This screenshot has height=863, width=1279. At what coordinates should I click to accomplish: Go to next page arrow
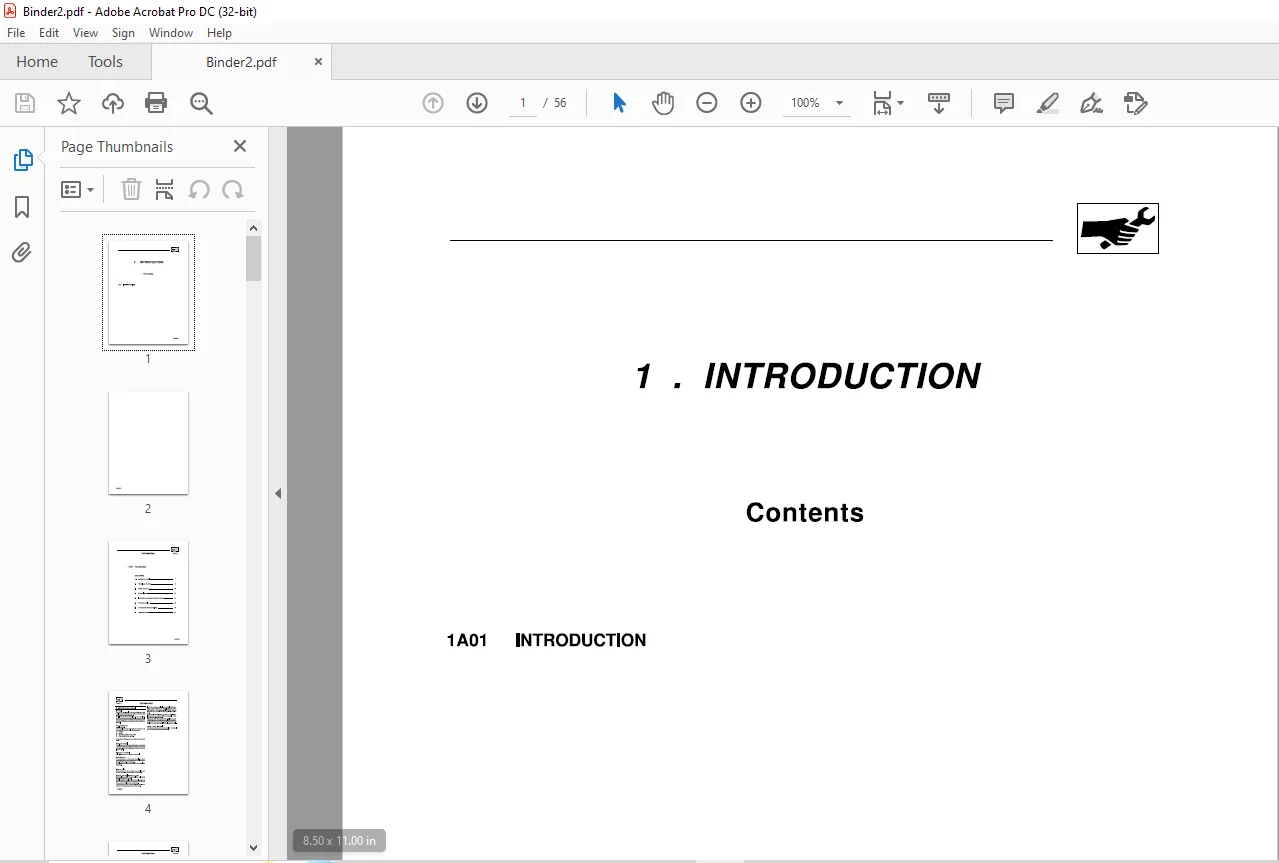click(x=477, y=103)
